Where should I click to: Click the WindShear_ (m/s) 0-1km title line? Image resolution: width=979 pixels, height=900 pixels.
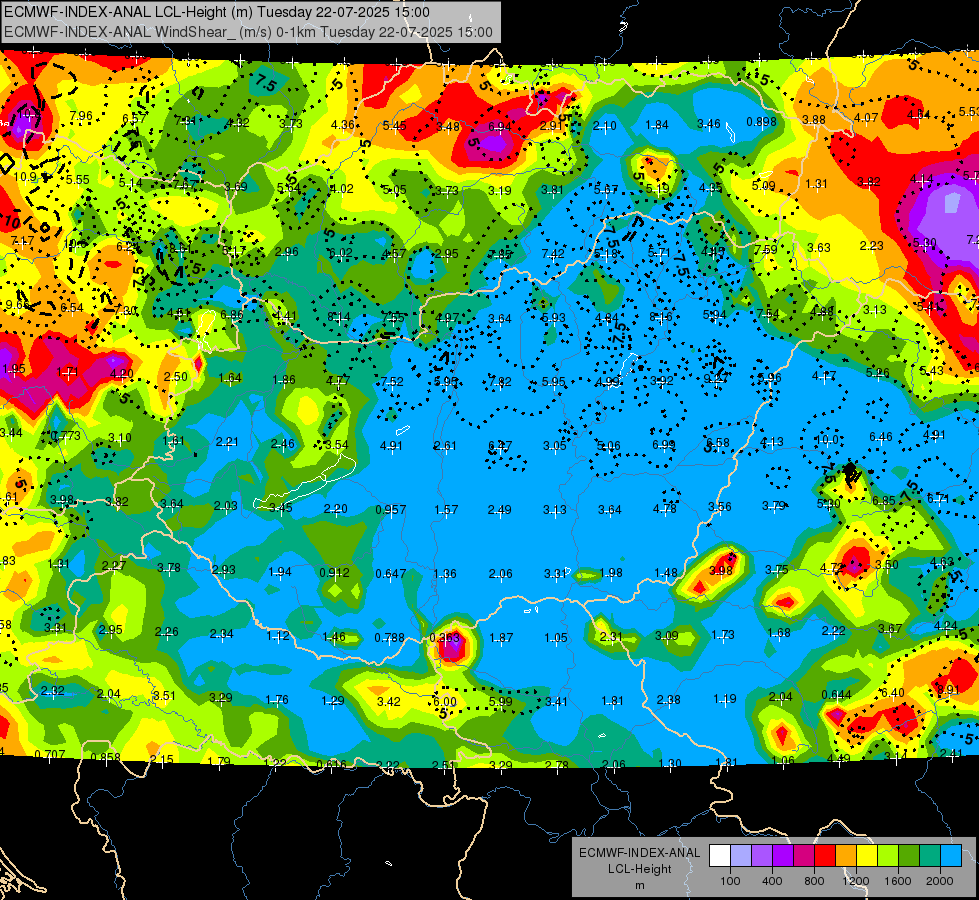click(x=248, y=32)
